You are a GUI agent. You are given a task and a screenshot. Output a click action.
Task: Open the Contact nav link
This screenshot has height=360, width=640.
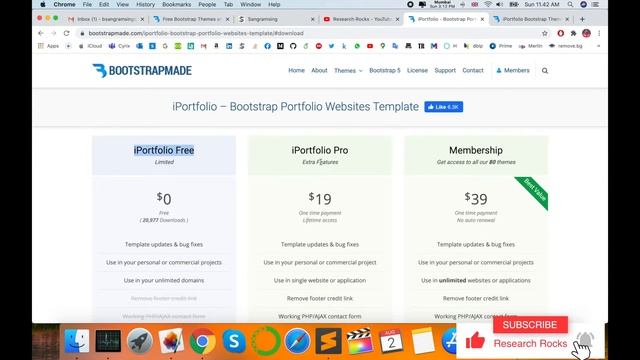click(473, 71)
